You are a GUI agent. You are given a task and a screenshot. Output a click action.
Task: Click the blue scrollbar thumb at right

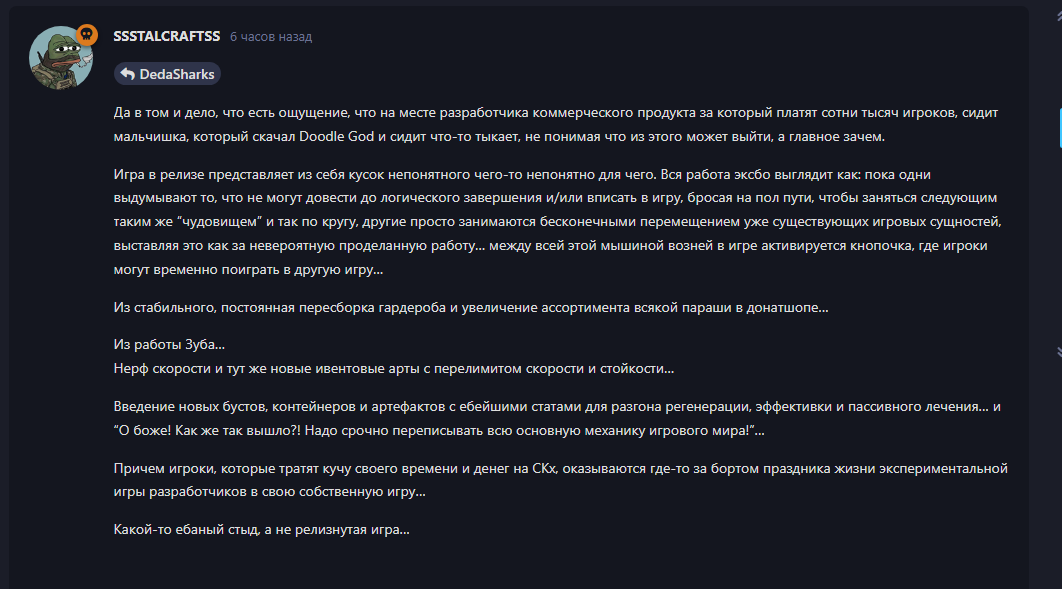point(1059,127)
